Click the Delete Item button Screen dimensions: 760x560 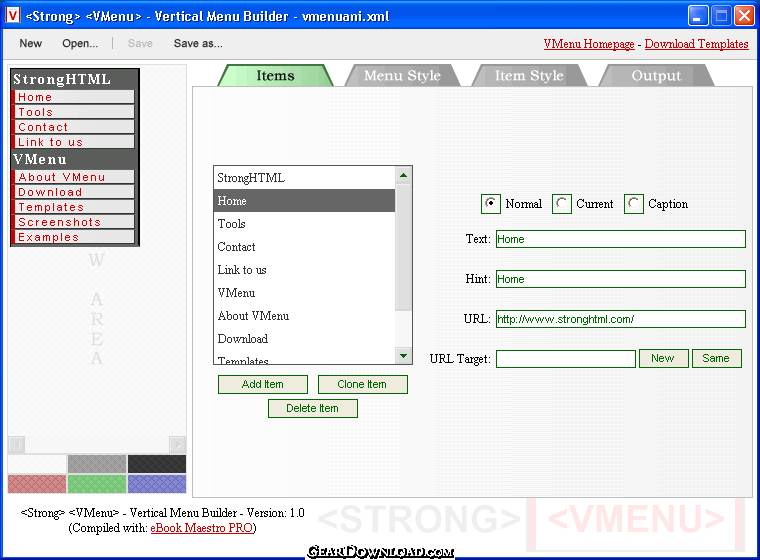pos(313,408)
